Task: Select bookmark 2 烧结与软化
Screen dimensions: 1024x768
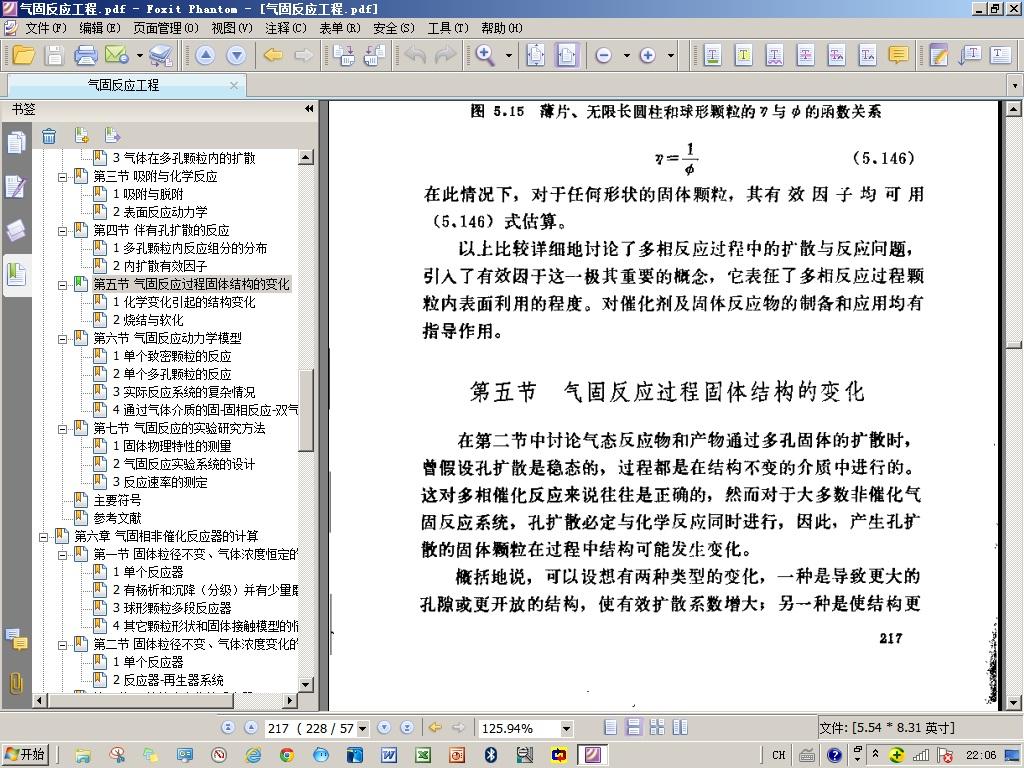Action: click(148, 320)
